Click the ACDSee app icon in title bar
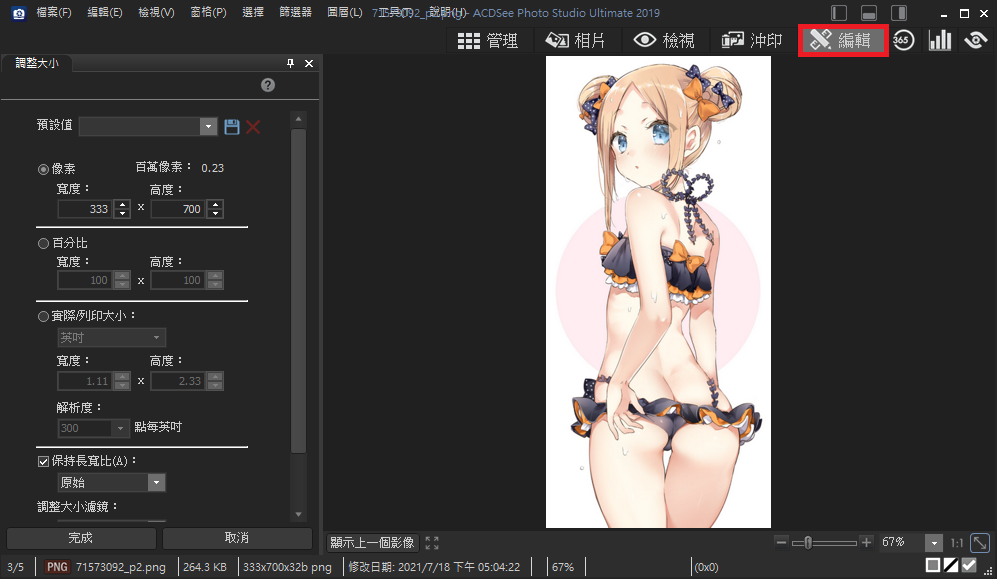The height and width of the screenshot is (579, 997). [18, 13]
